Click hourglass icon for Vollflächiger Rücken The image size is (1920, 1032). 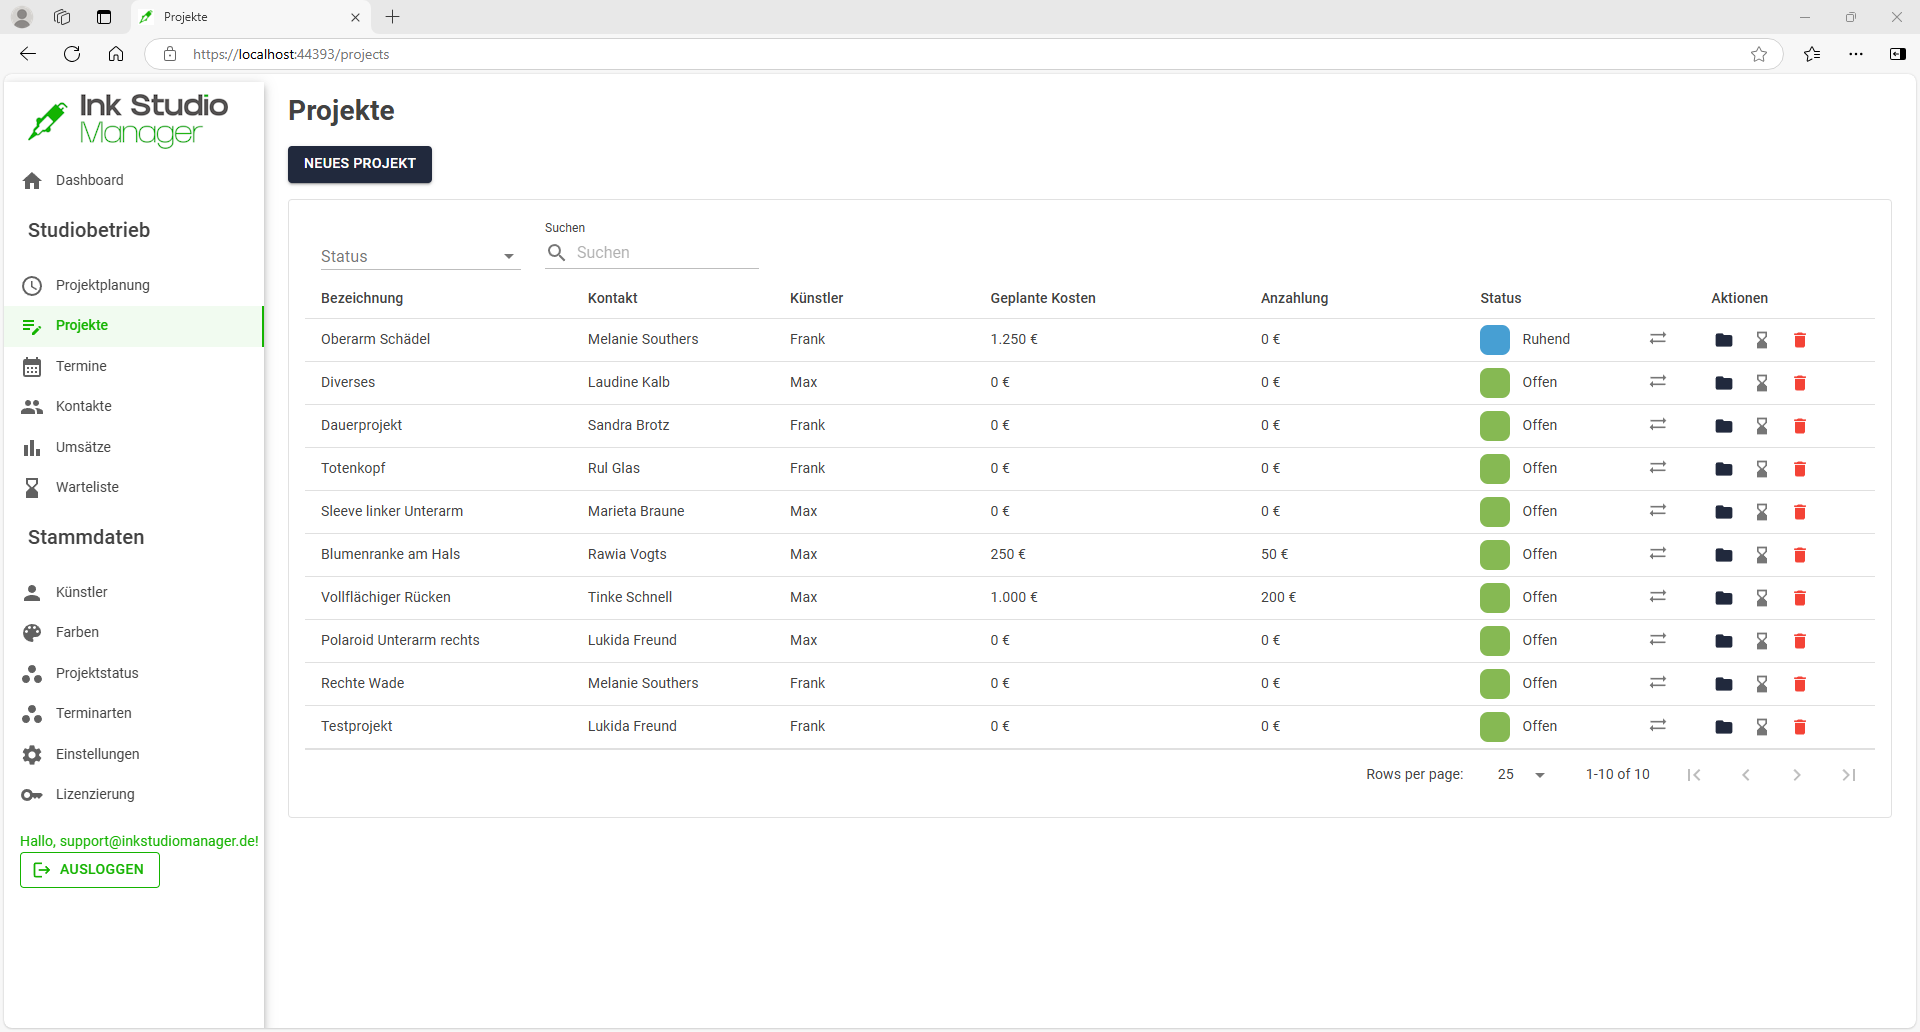pyautogui.click(x=1761, y=598)
